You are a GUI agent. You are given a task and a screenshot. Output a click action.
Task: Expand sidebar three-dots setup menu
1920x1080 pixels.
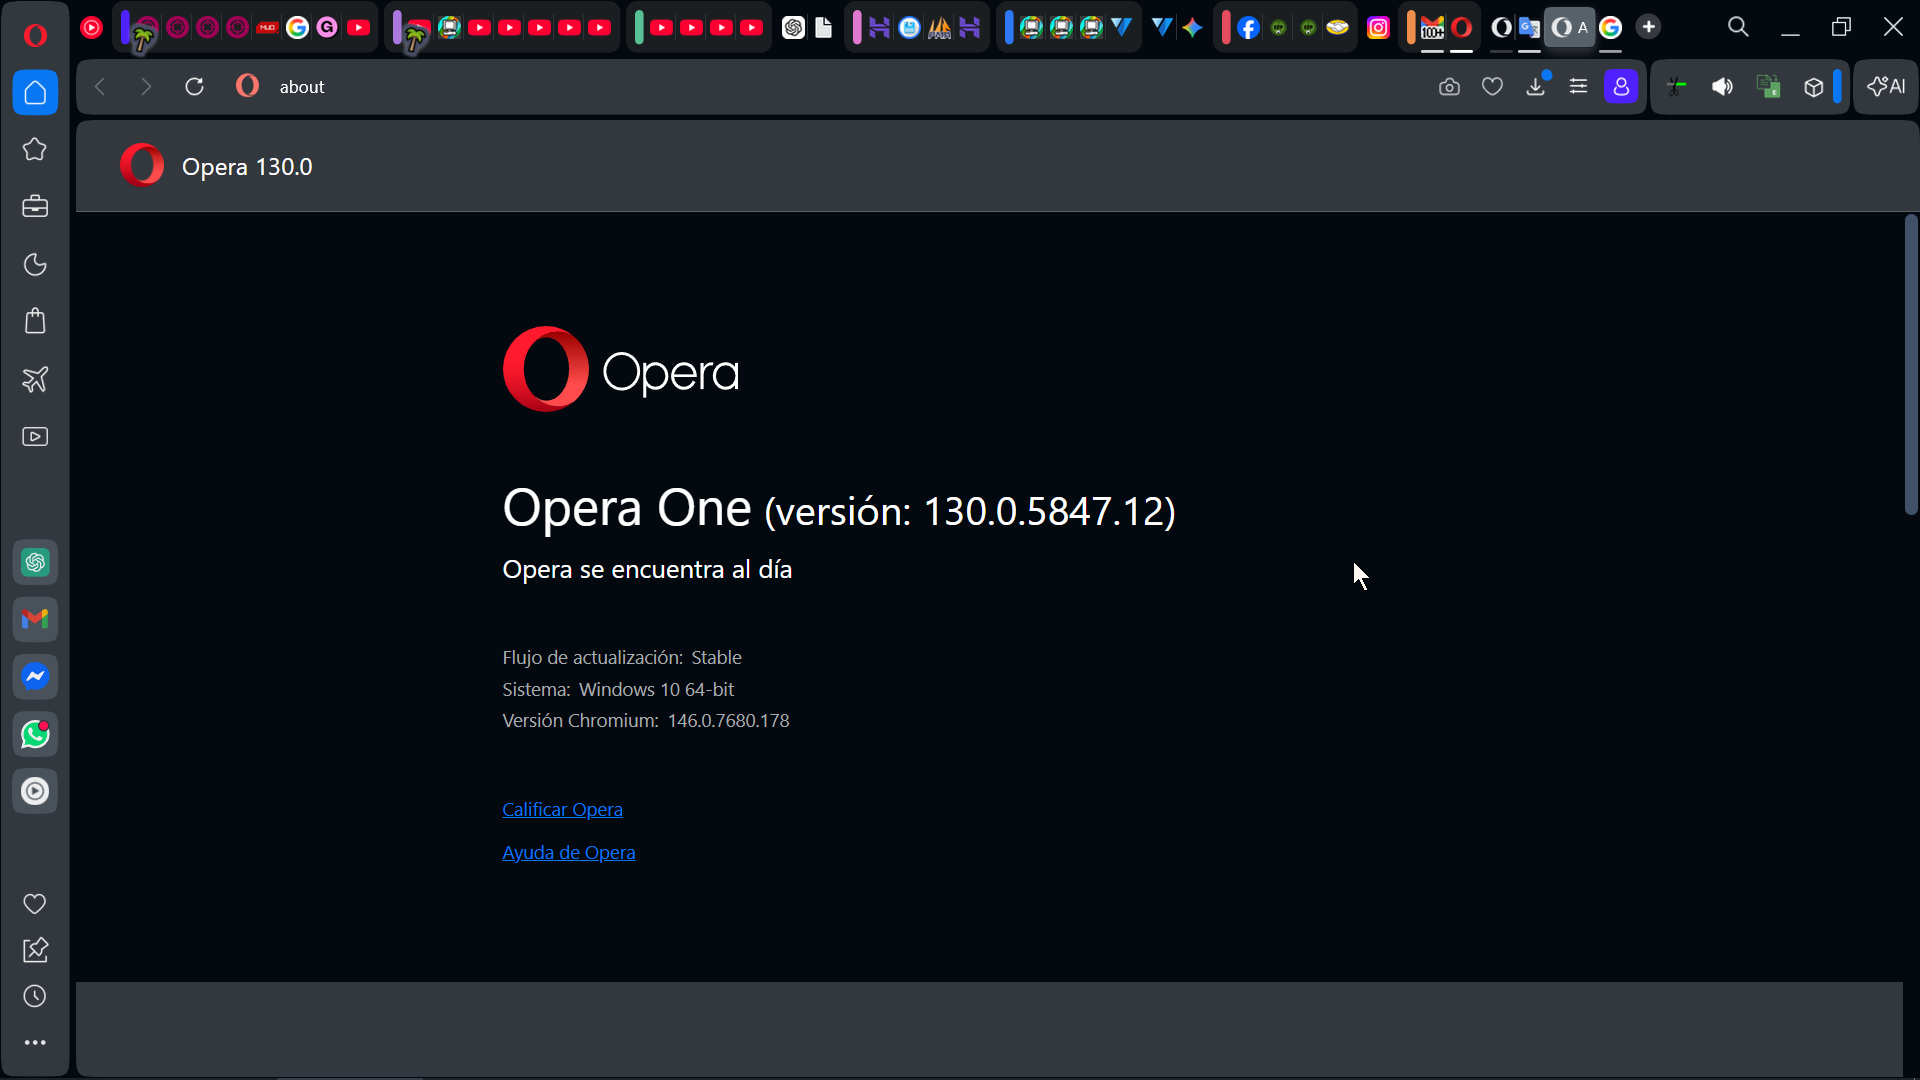point(35,1042)
